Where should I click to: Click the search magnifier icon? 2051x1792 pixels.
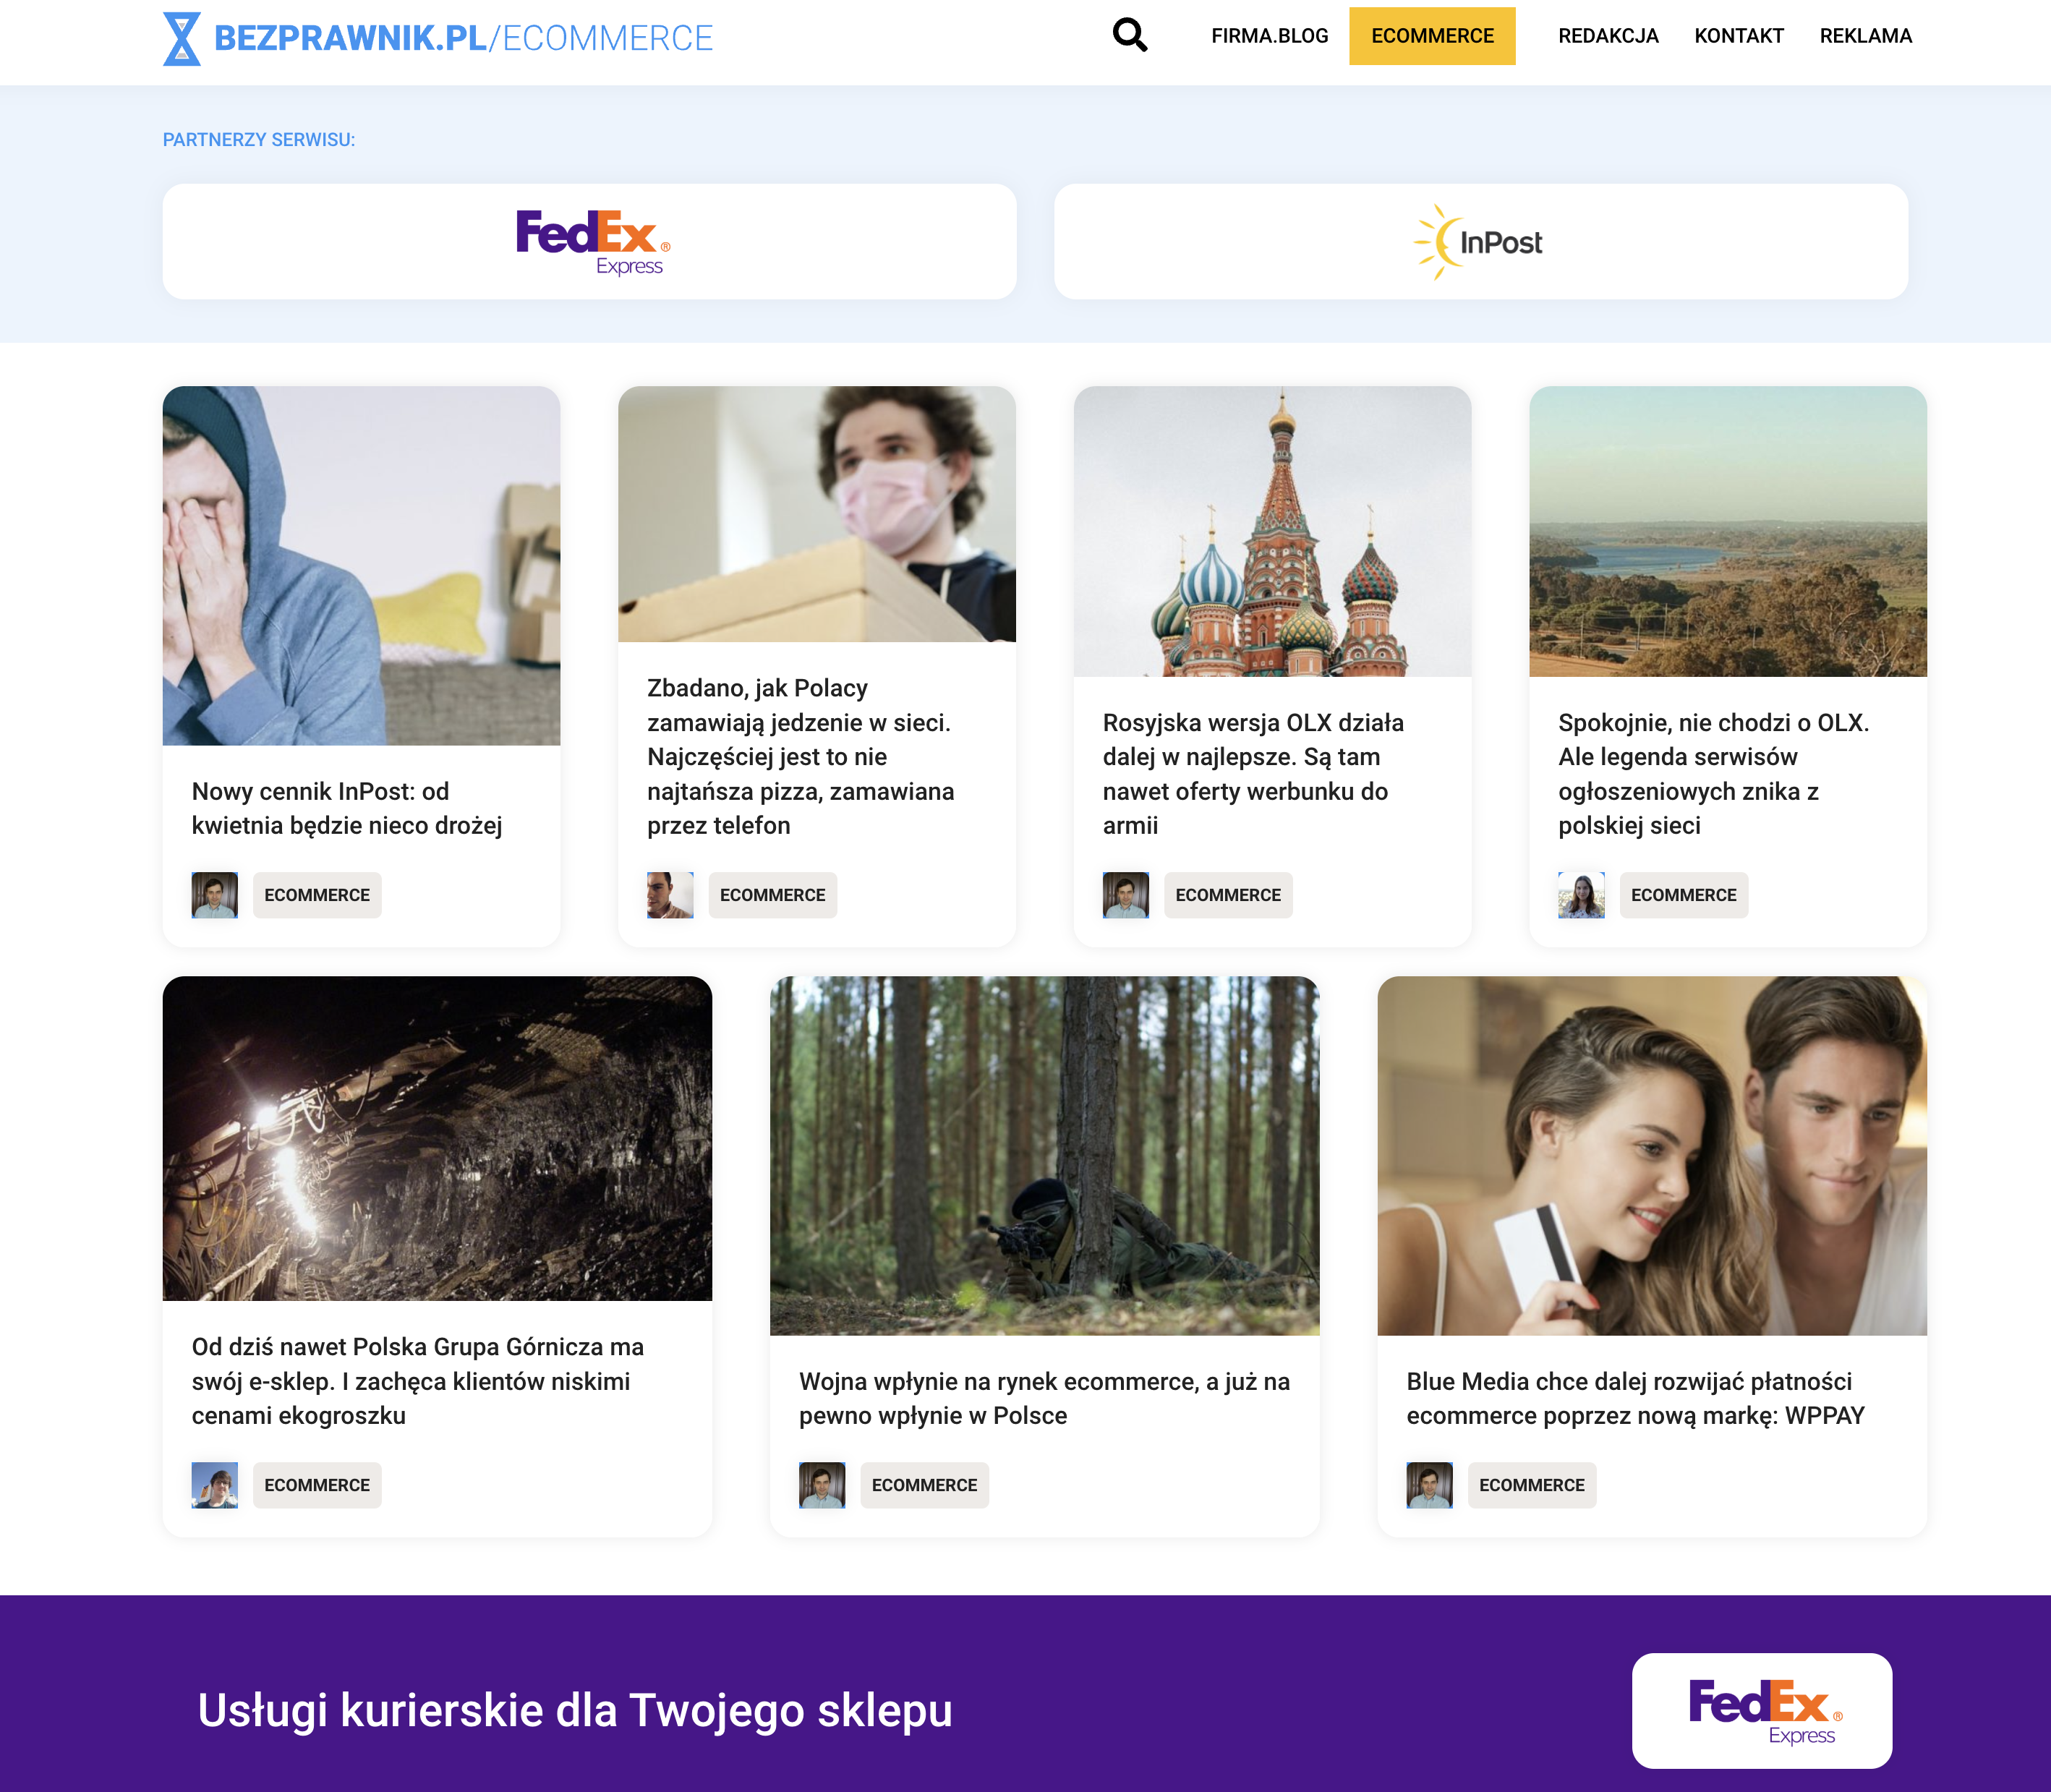tap(1129, 35)
